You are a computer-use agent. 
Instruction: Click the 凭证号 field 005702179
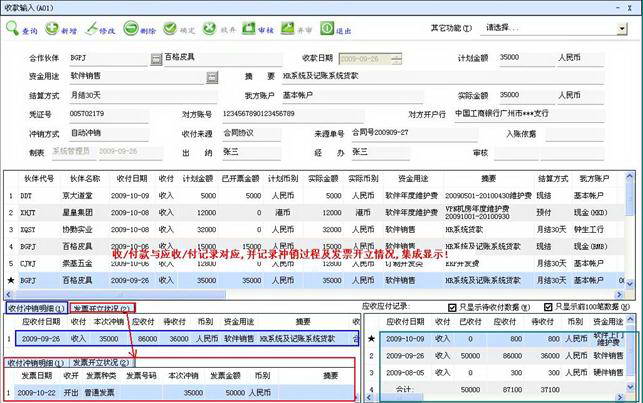coord(108,114)
